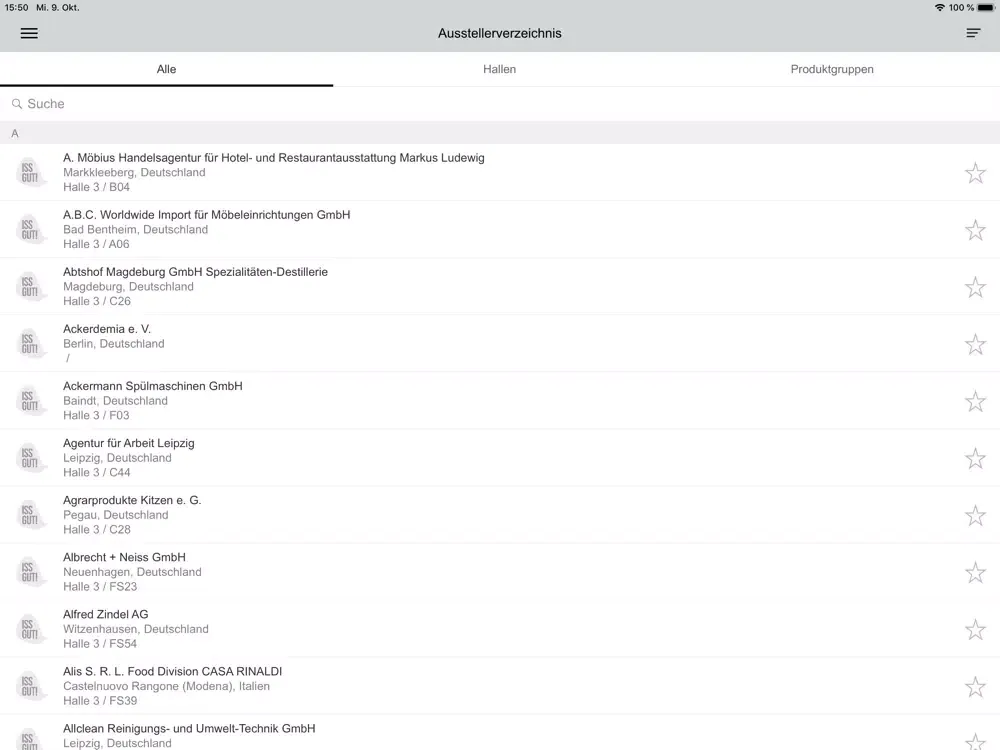Open Alis S. R. L. Food Division CASA RINALDI
This screenshot has width=1000, height=750.
tap(500, 686)
